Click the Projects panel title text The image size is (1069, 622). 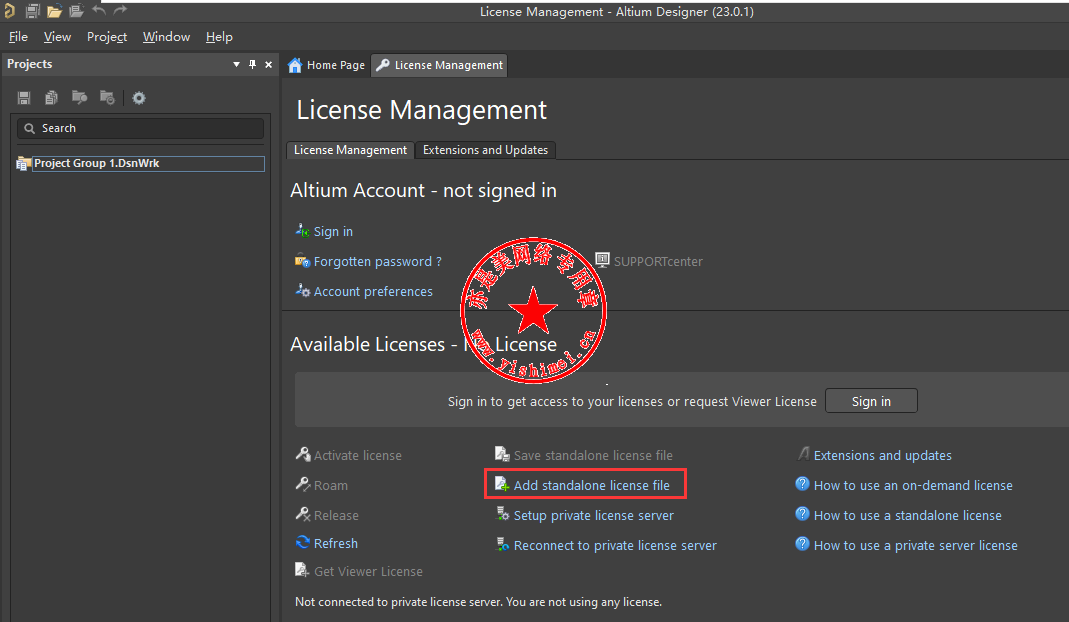click(x=29, y=64)
